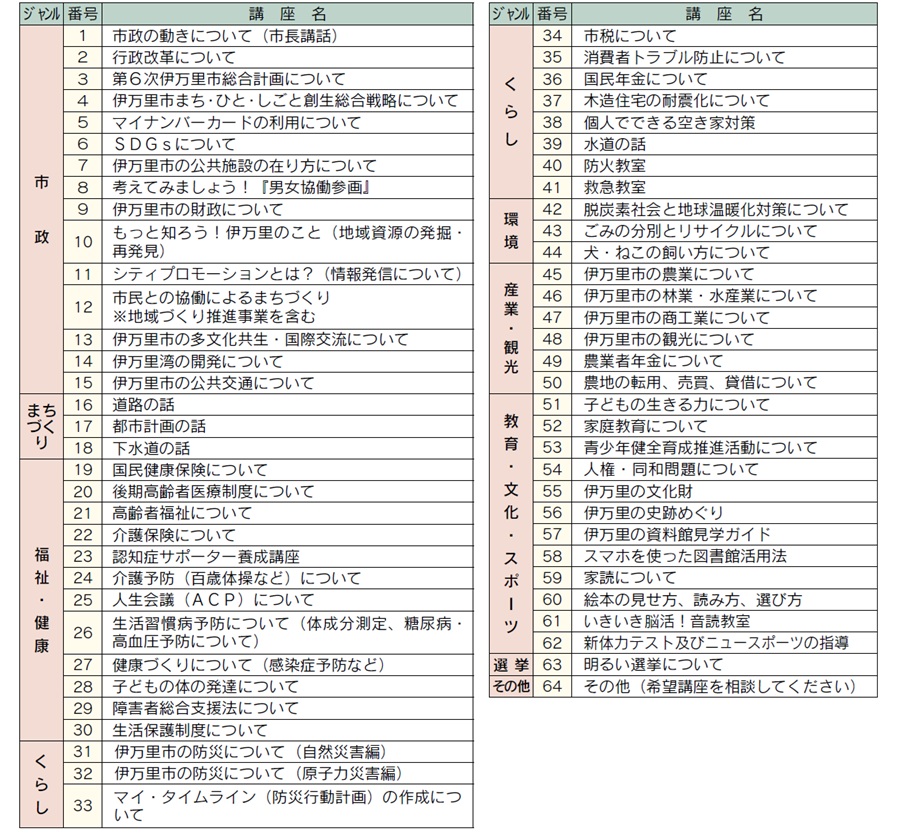
Task: Select その他（希望講座を相談してください）
Action: coord(720,687)
